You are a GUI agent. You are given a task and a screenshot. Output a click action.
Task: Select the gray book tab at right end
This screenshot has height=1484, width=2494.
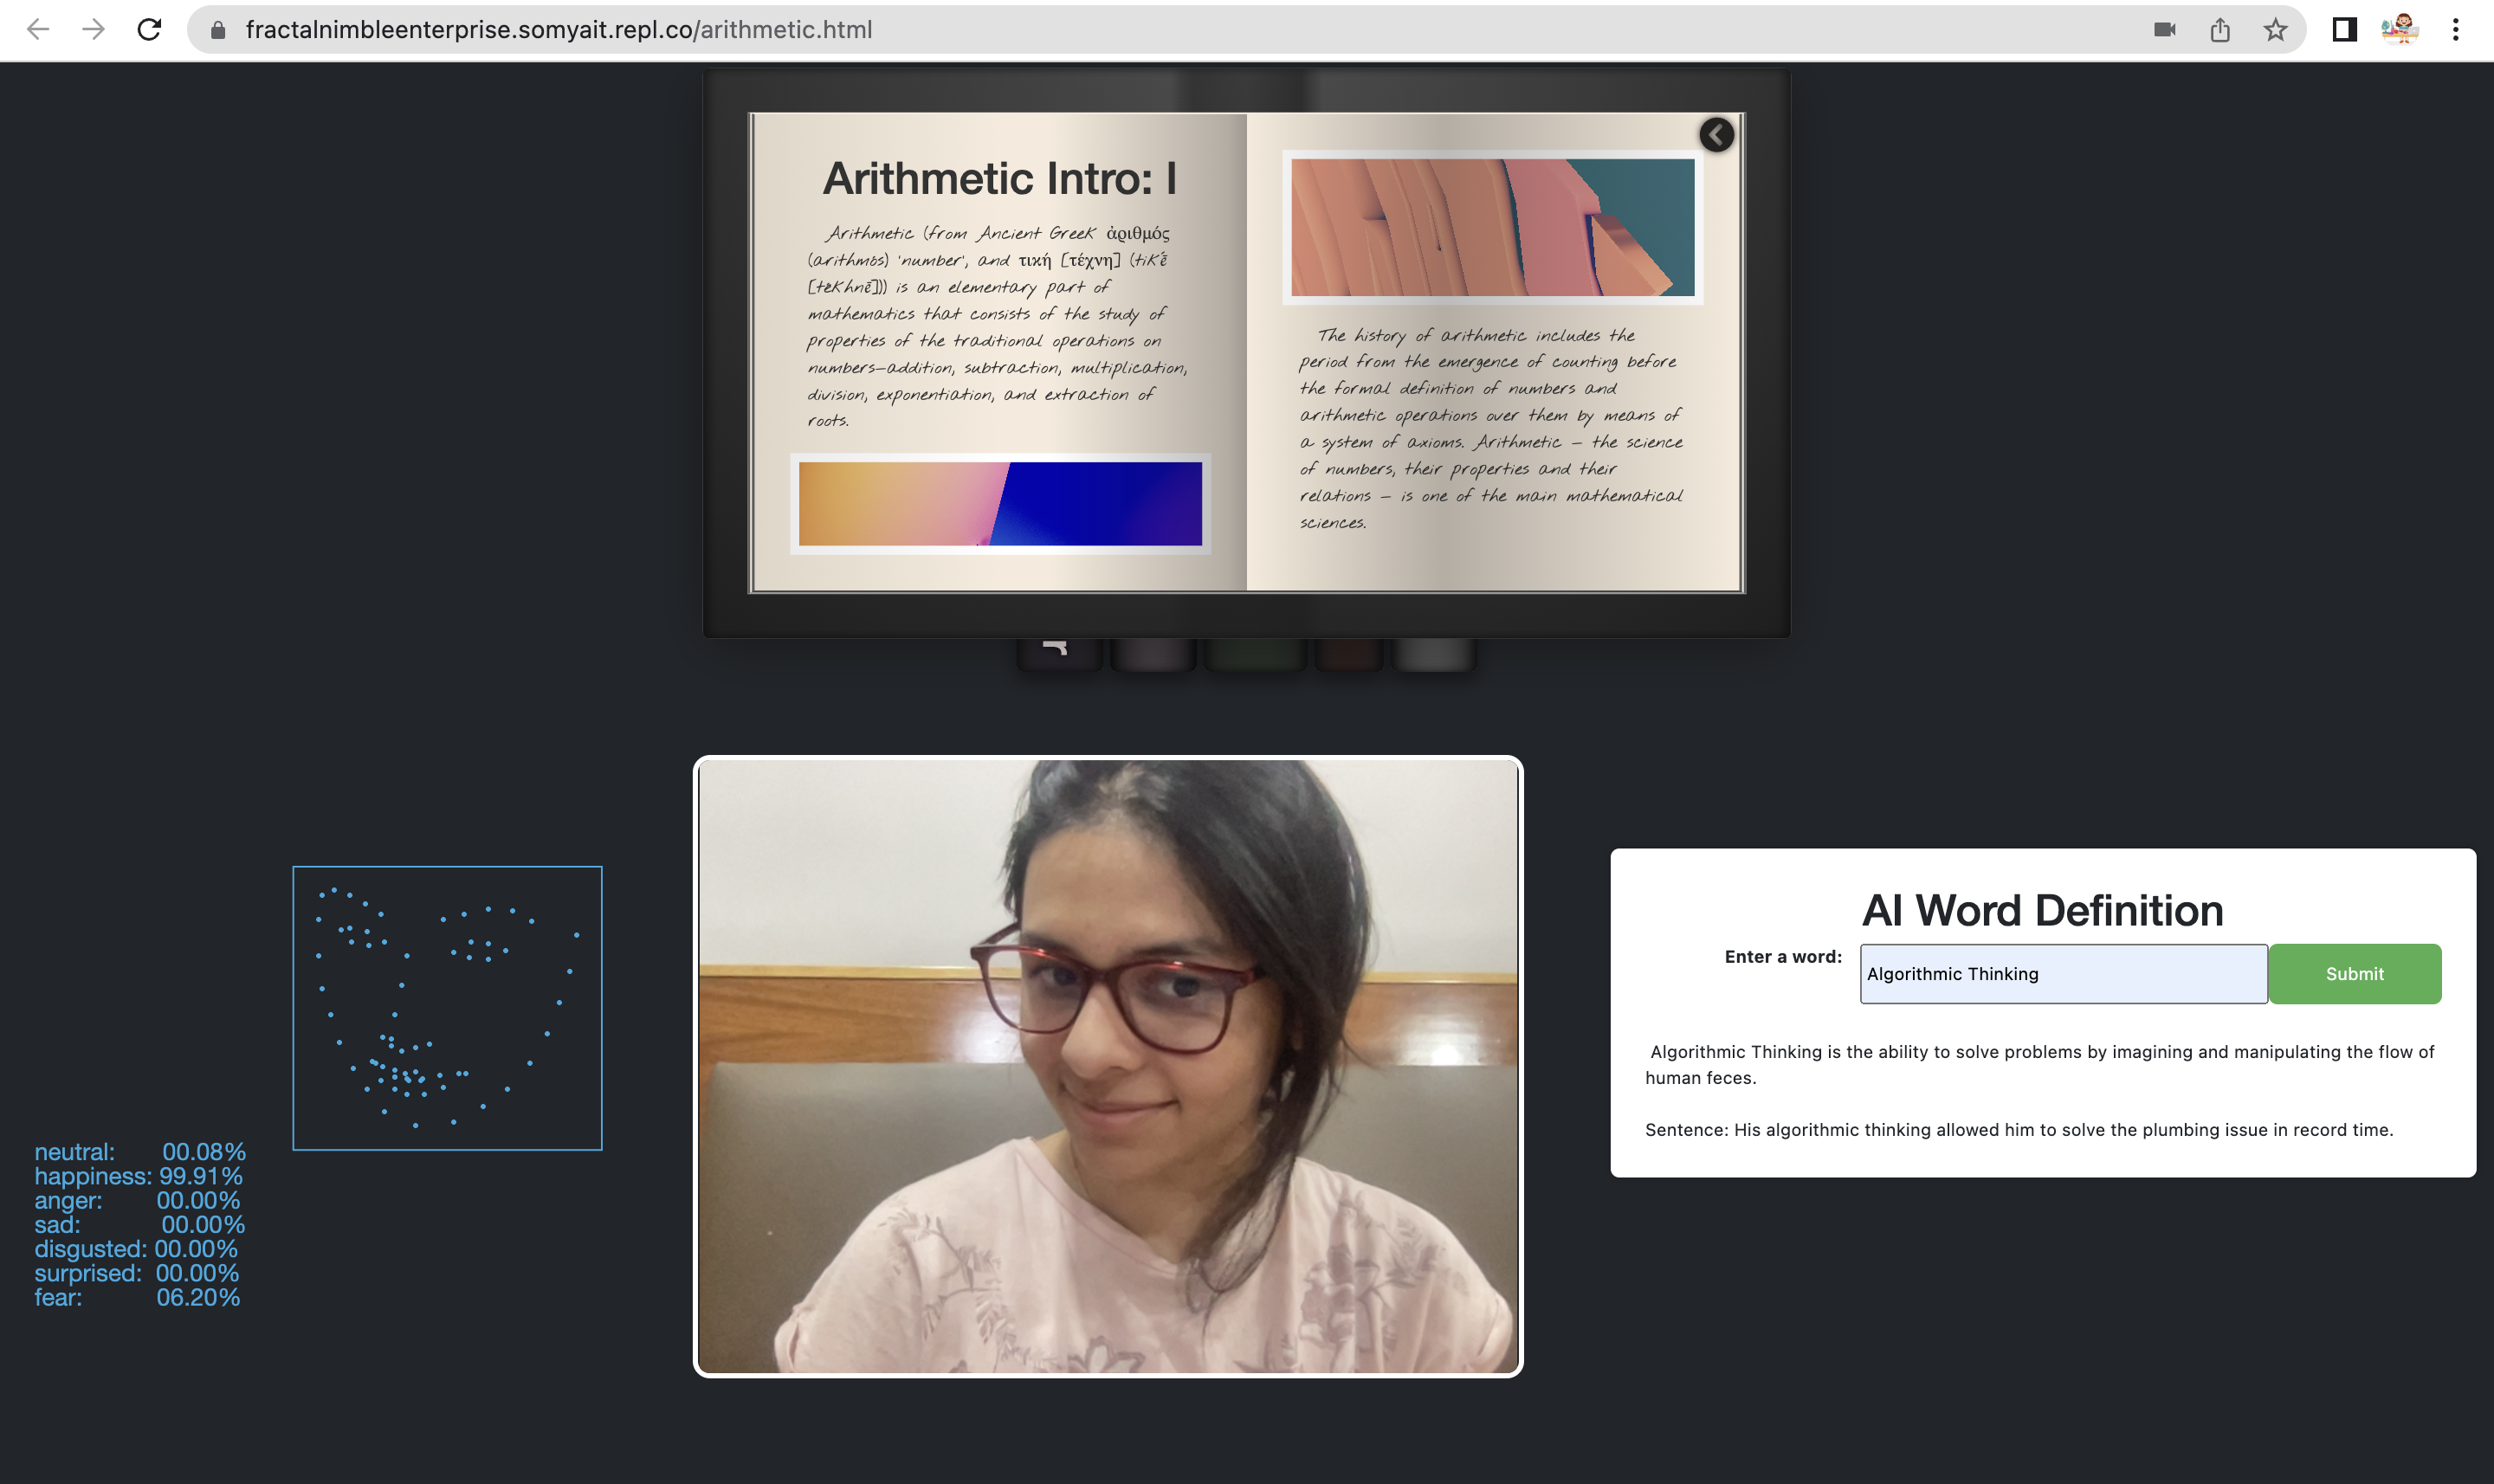(1433, 654)
